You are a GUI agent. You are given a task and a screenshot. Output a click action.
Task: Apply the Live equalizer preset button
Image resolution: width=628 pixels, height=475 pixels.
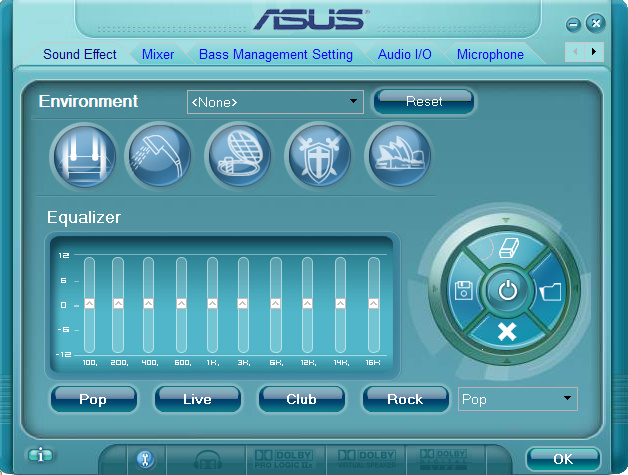tap(197, 399)
